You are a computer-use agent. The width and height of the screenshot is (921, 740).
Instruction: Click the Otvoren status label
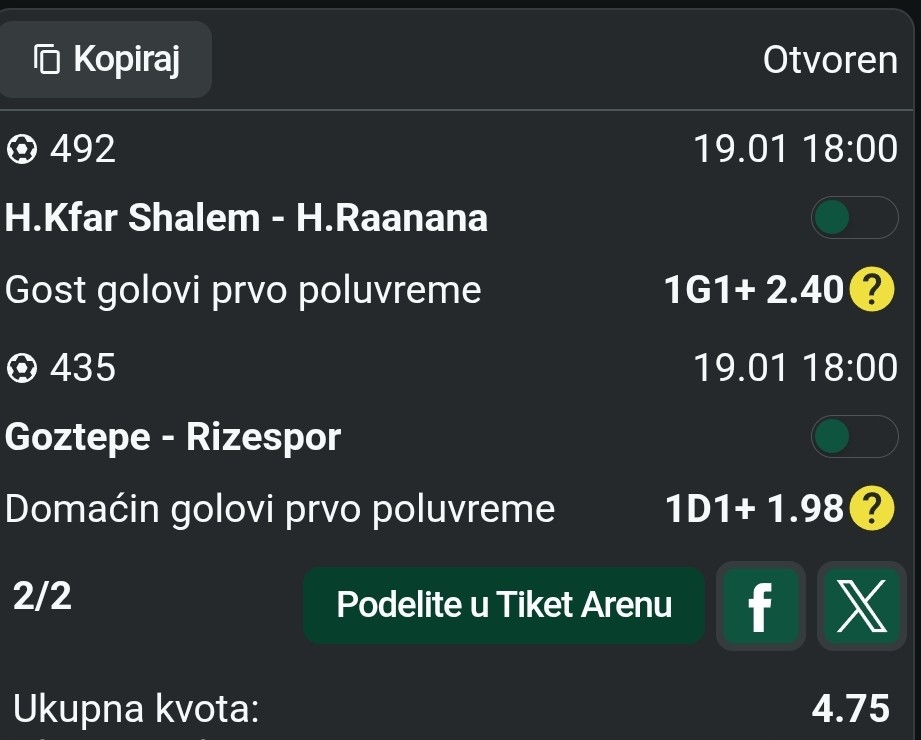click(x=829, y=61)
